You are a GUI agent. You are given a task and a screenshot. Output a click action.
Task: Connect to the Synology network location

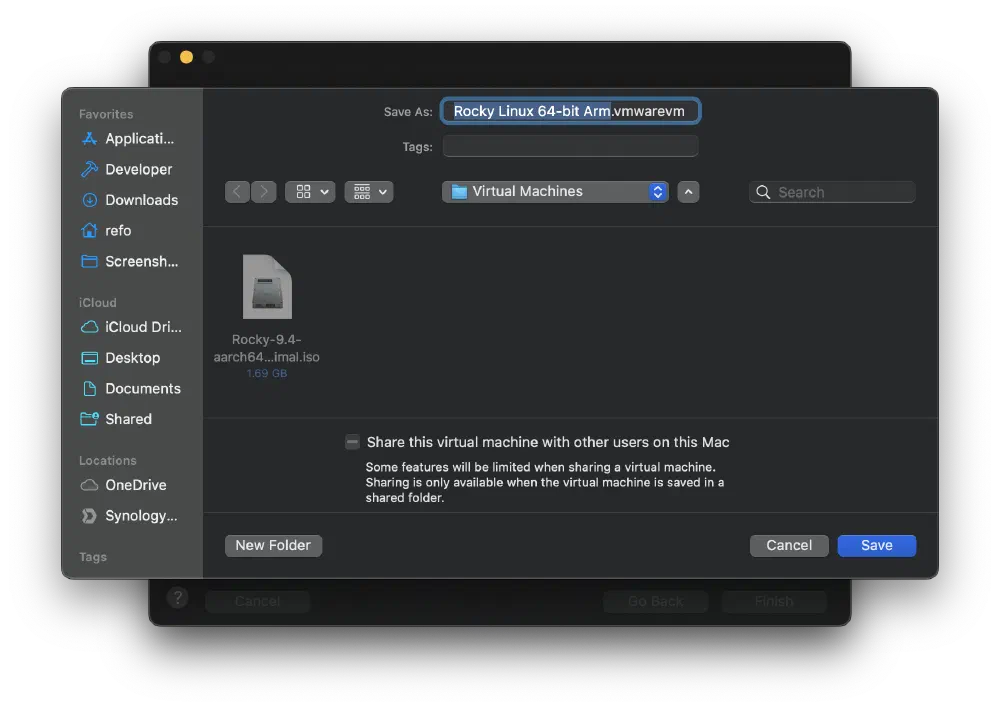(x=138, y=515)
